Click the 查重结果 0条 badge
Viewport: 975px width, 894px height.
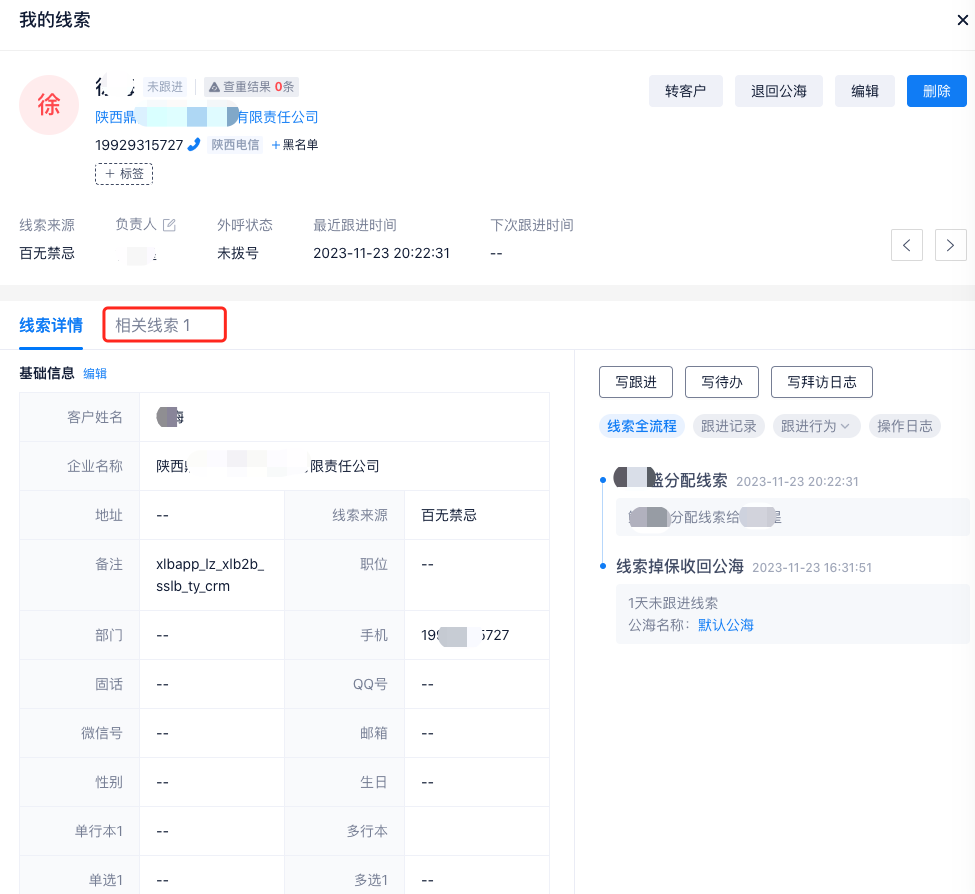coord(251,87)
